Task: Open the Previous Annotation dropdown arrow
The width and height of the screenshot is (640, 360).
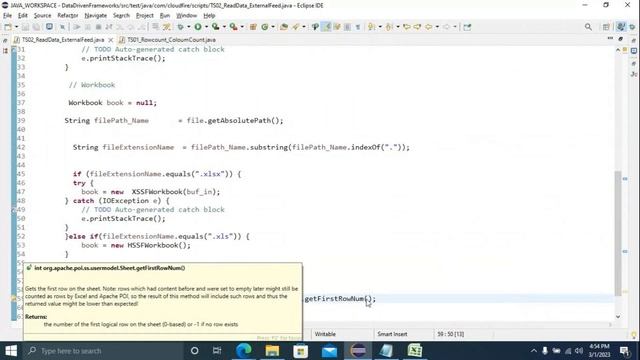Action: (x=397, y=27)
